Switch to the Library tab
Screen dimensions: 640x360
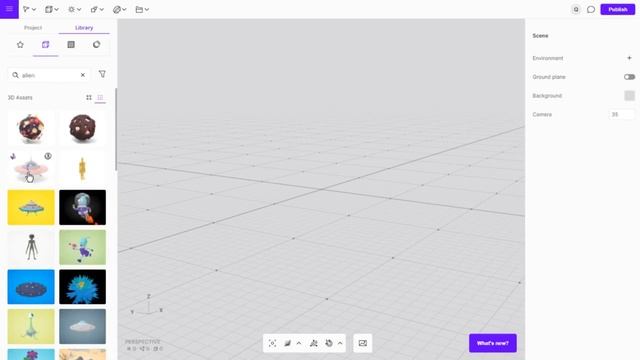84,28
